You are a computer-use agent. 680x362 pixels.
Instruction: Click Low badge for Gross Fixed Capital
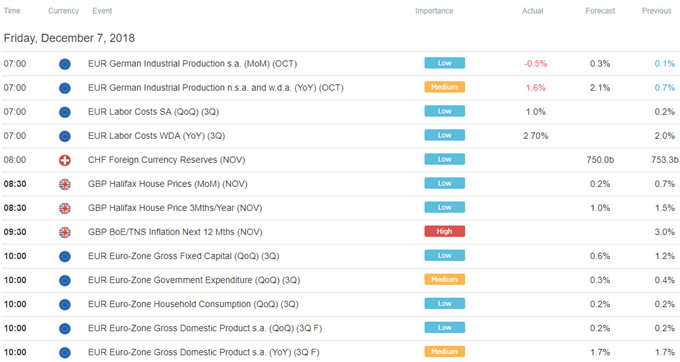coord(445,255)
